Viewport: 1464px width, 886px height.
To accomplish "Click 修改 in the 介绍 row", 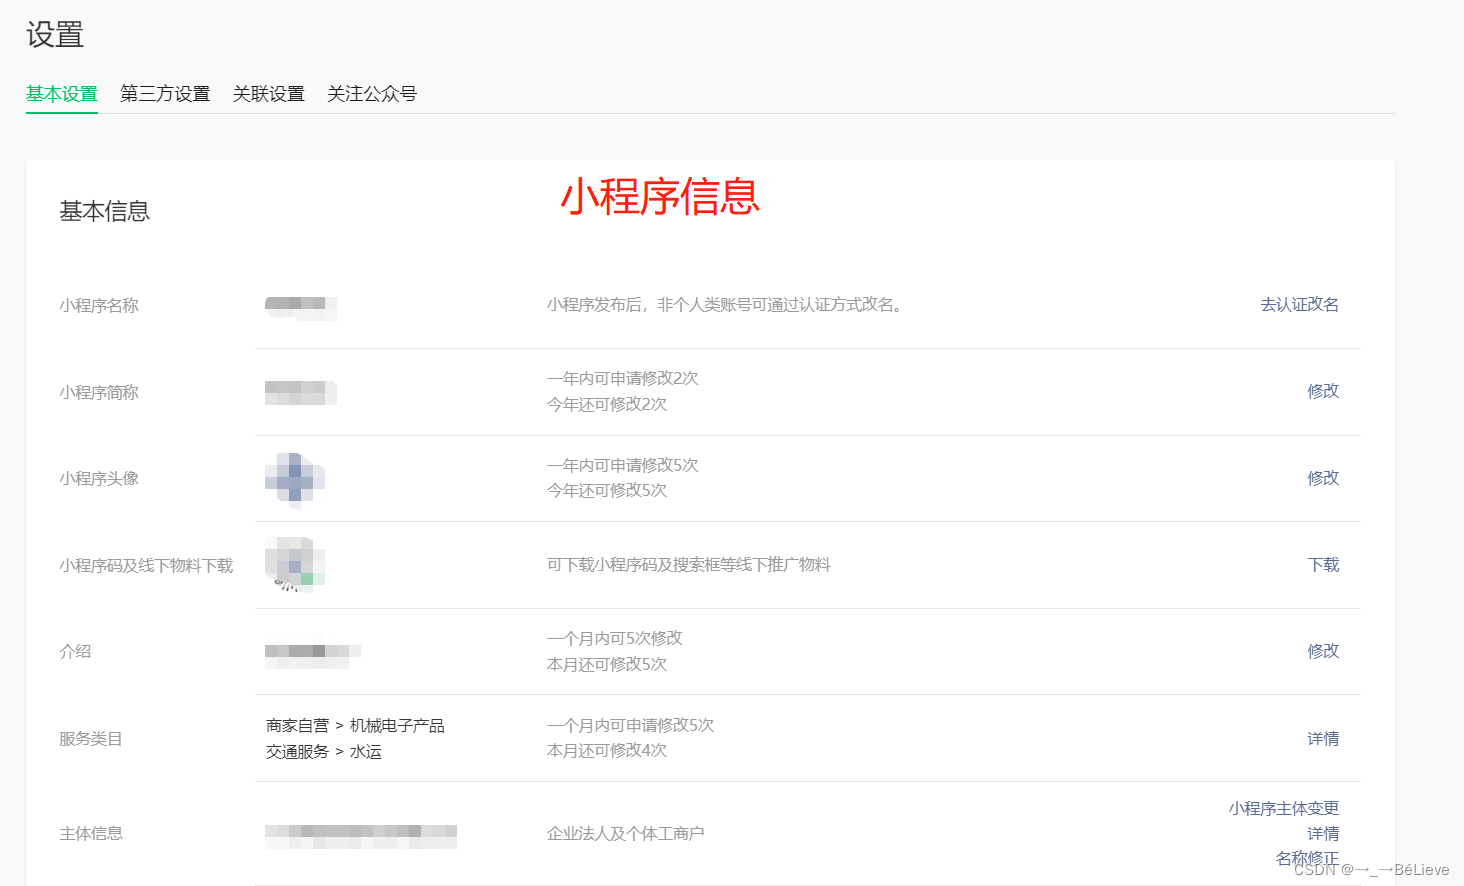I will point(1323,651).
